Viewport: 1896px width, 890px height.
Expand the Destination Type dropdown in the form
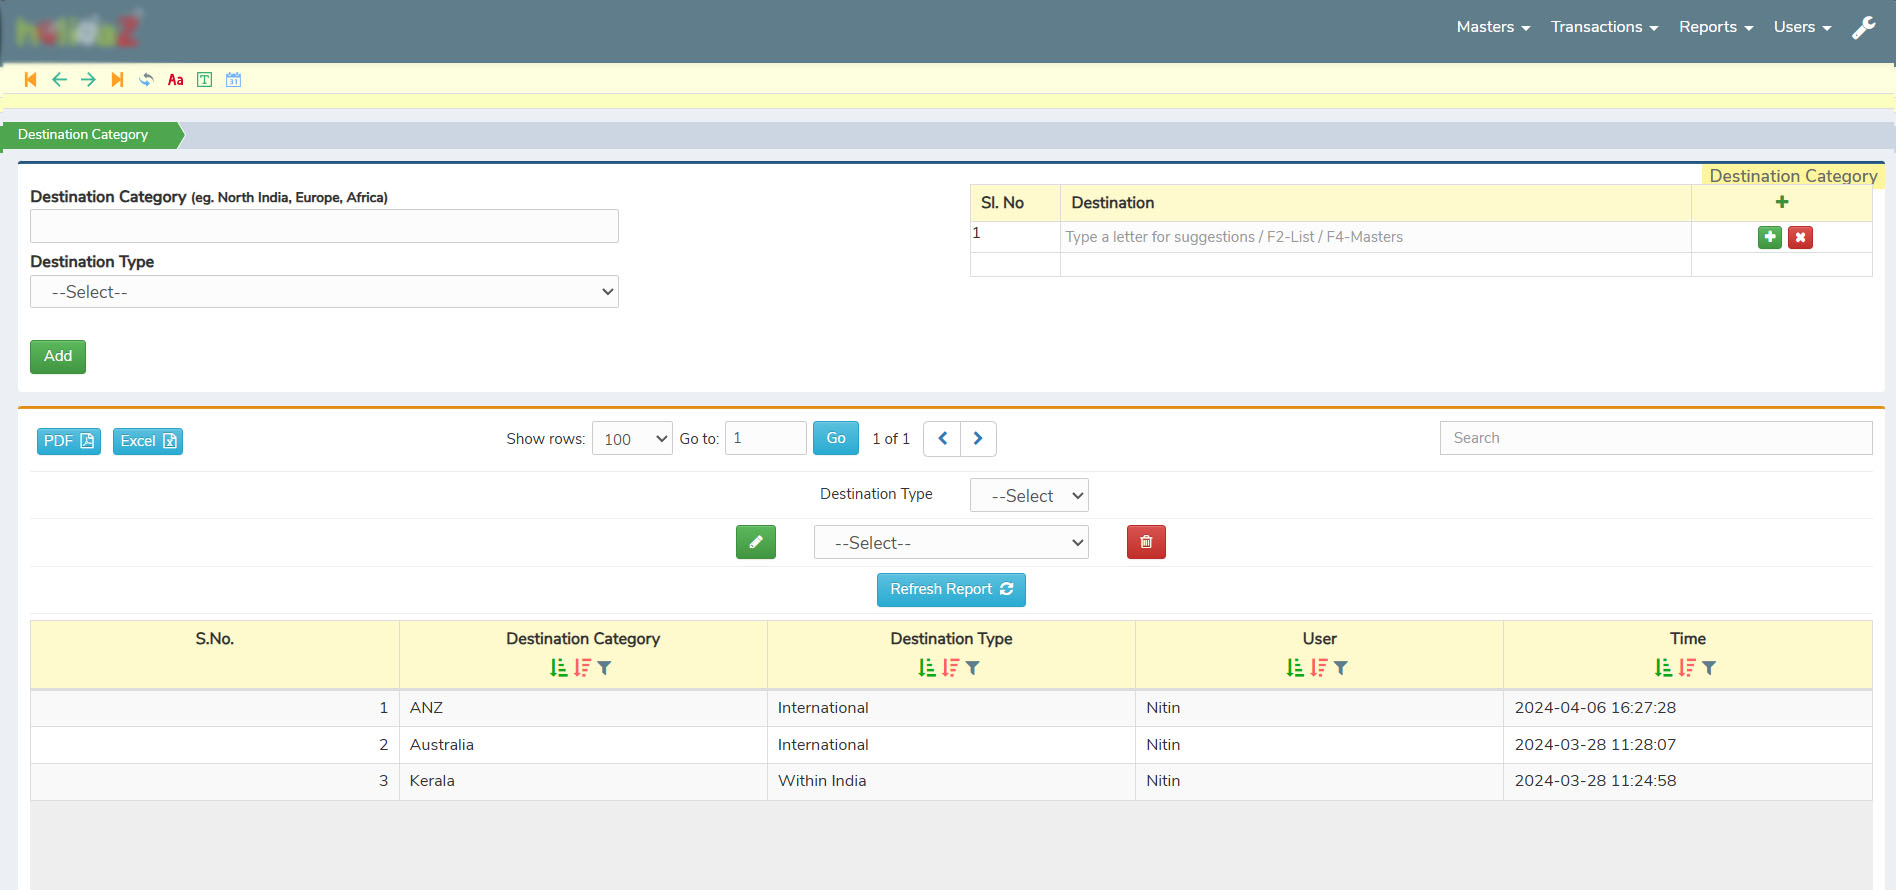click(x=324, y=292)
